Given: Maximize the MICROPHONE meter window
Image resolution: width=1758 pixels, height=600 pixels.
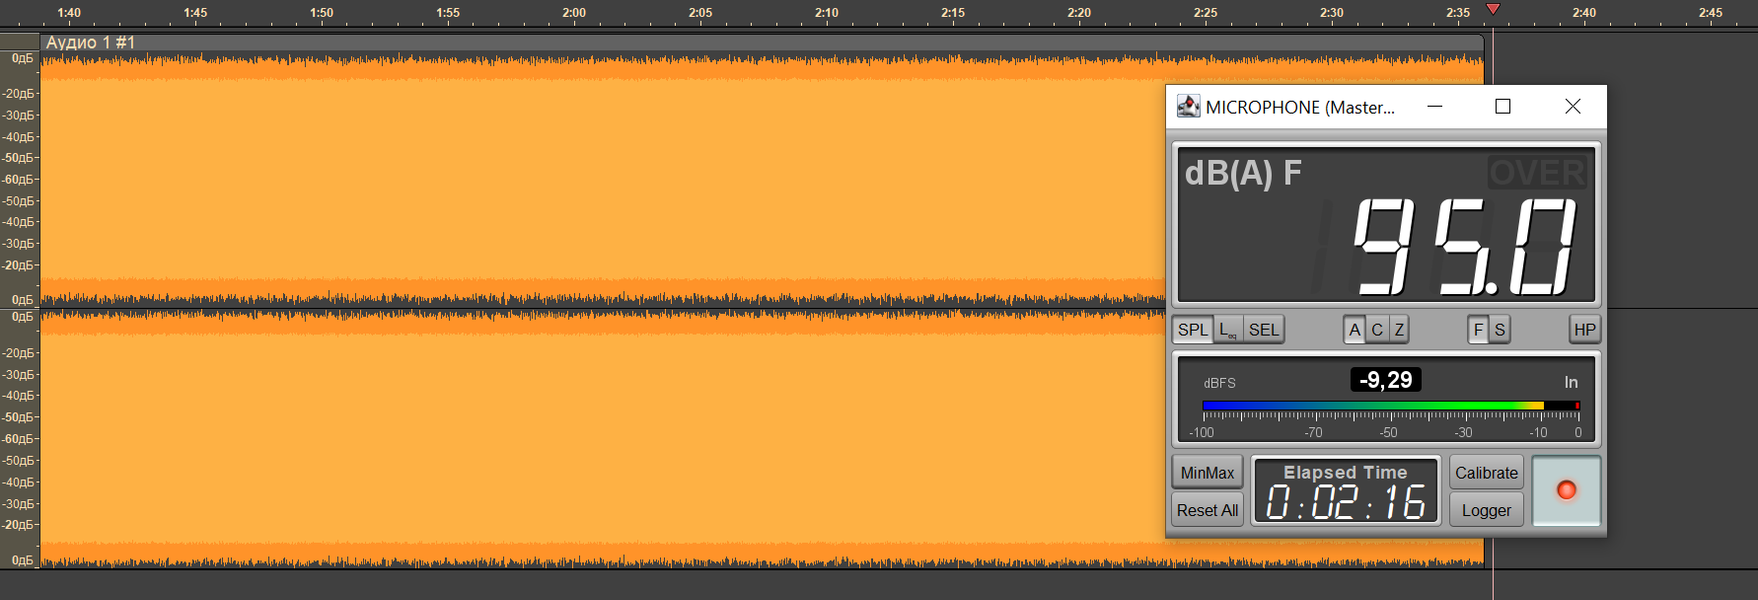Looking at the screenshot, I should [1502, 106].
